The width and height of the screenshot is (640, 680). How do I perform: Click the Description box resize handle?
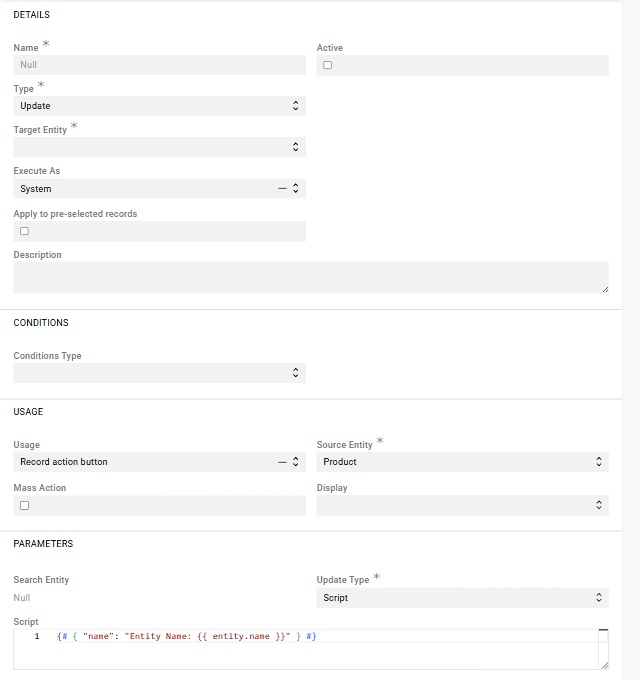pyautogui.click(x=604, y=288)
